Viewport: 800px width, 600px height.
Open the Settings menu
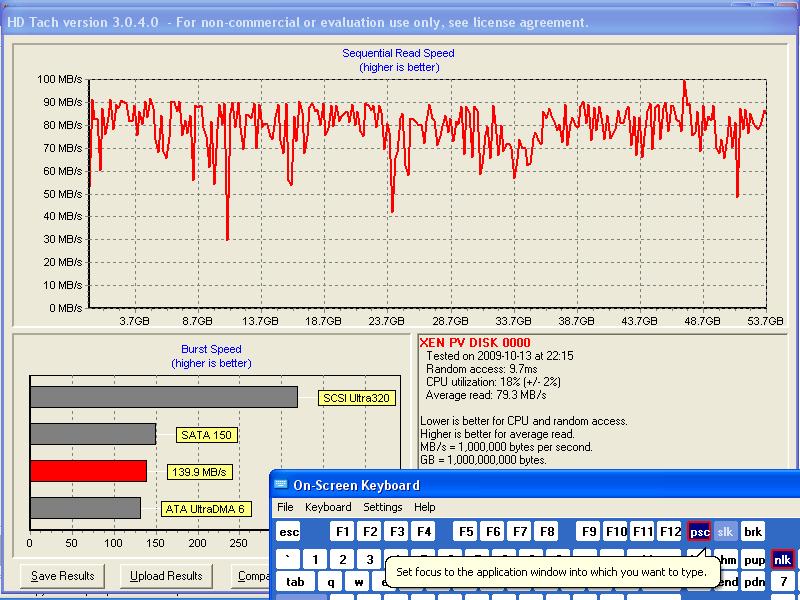(382, 507)
